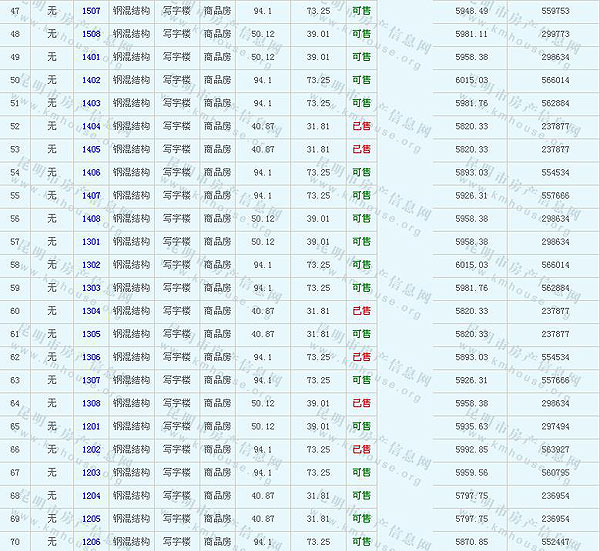
Task: Open room 1206 link
Action: point(91,541)
